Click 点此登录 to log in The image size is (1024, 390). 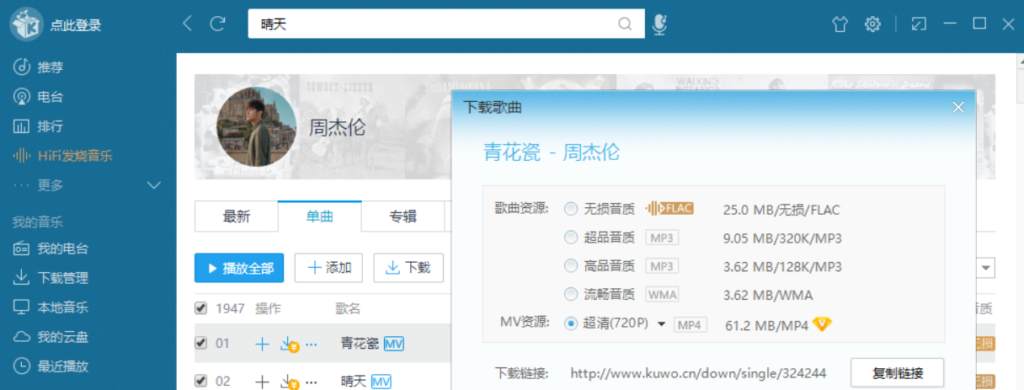pos(76,26)
